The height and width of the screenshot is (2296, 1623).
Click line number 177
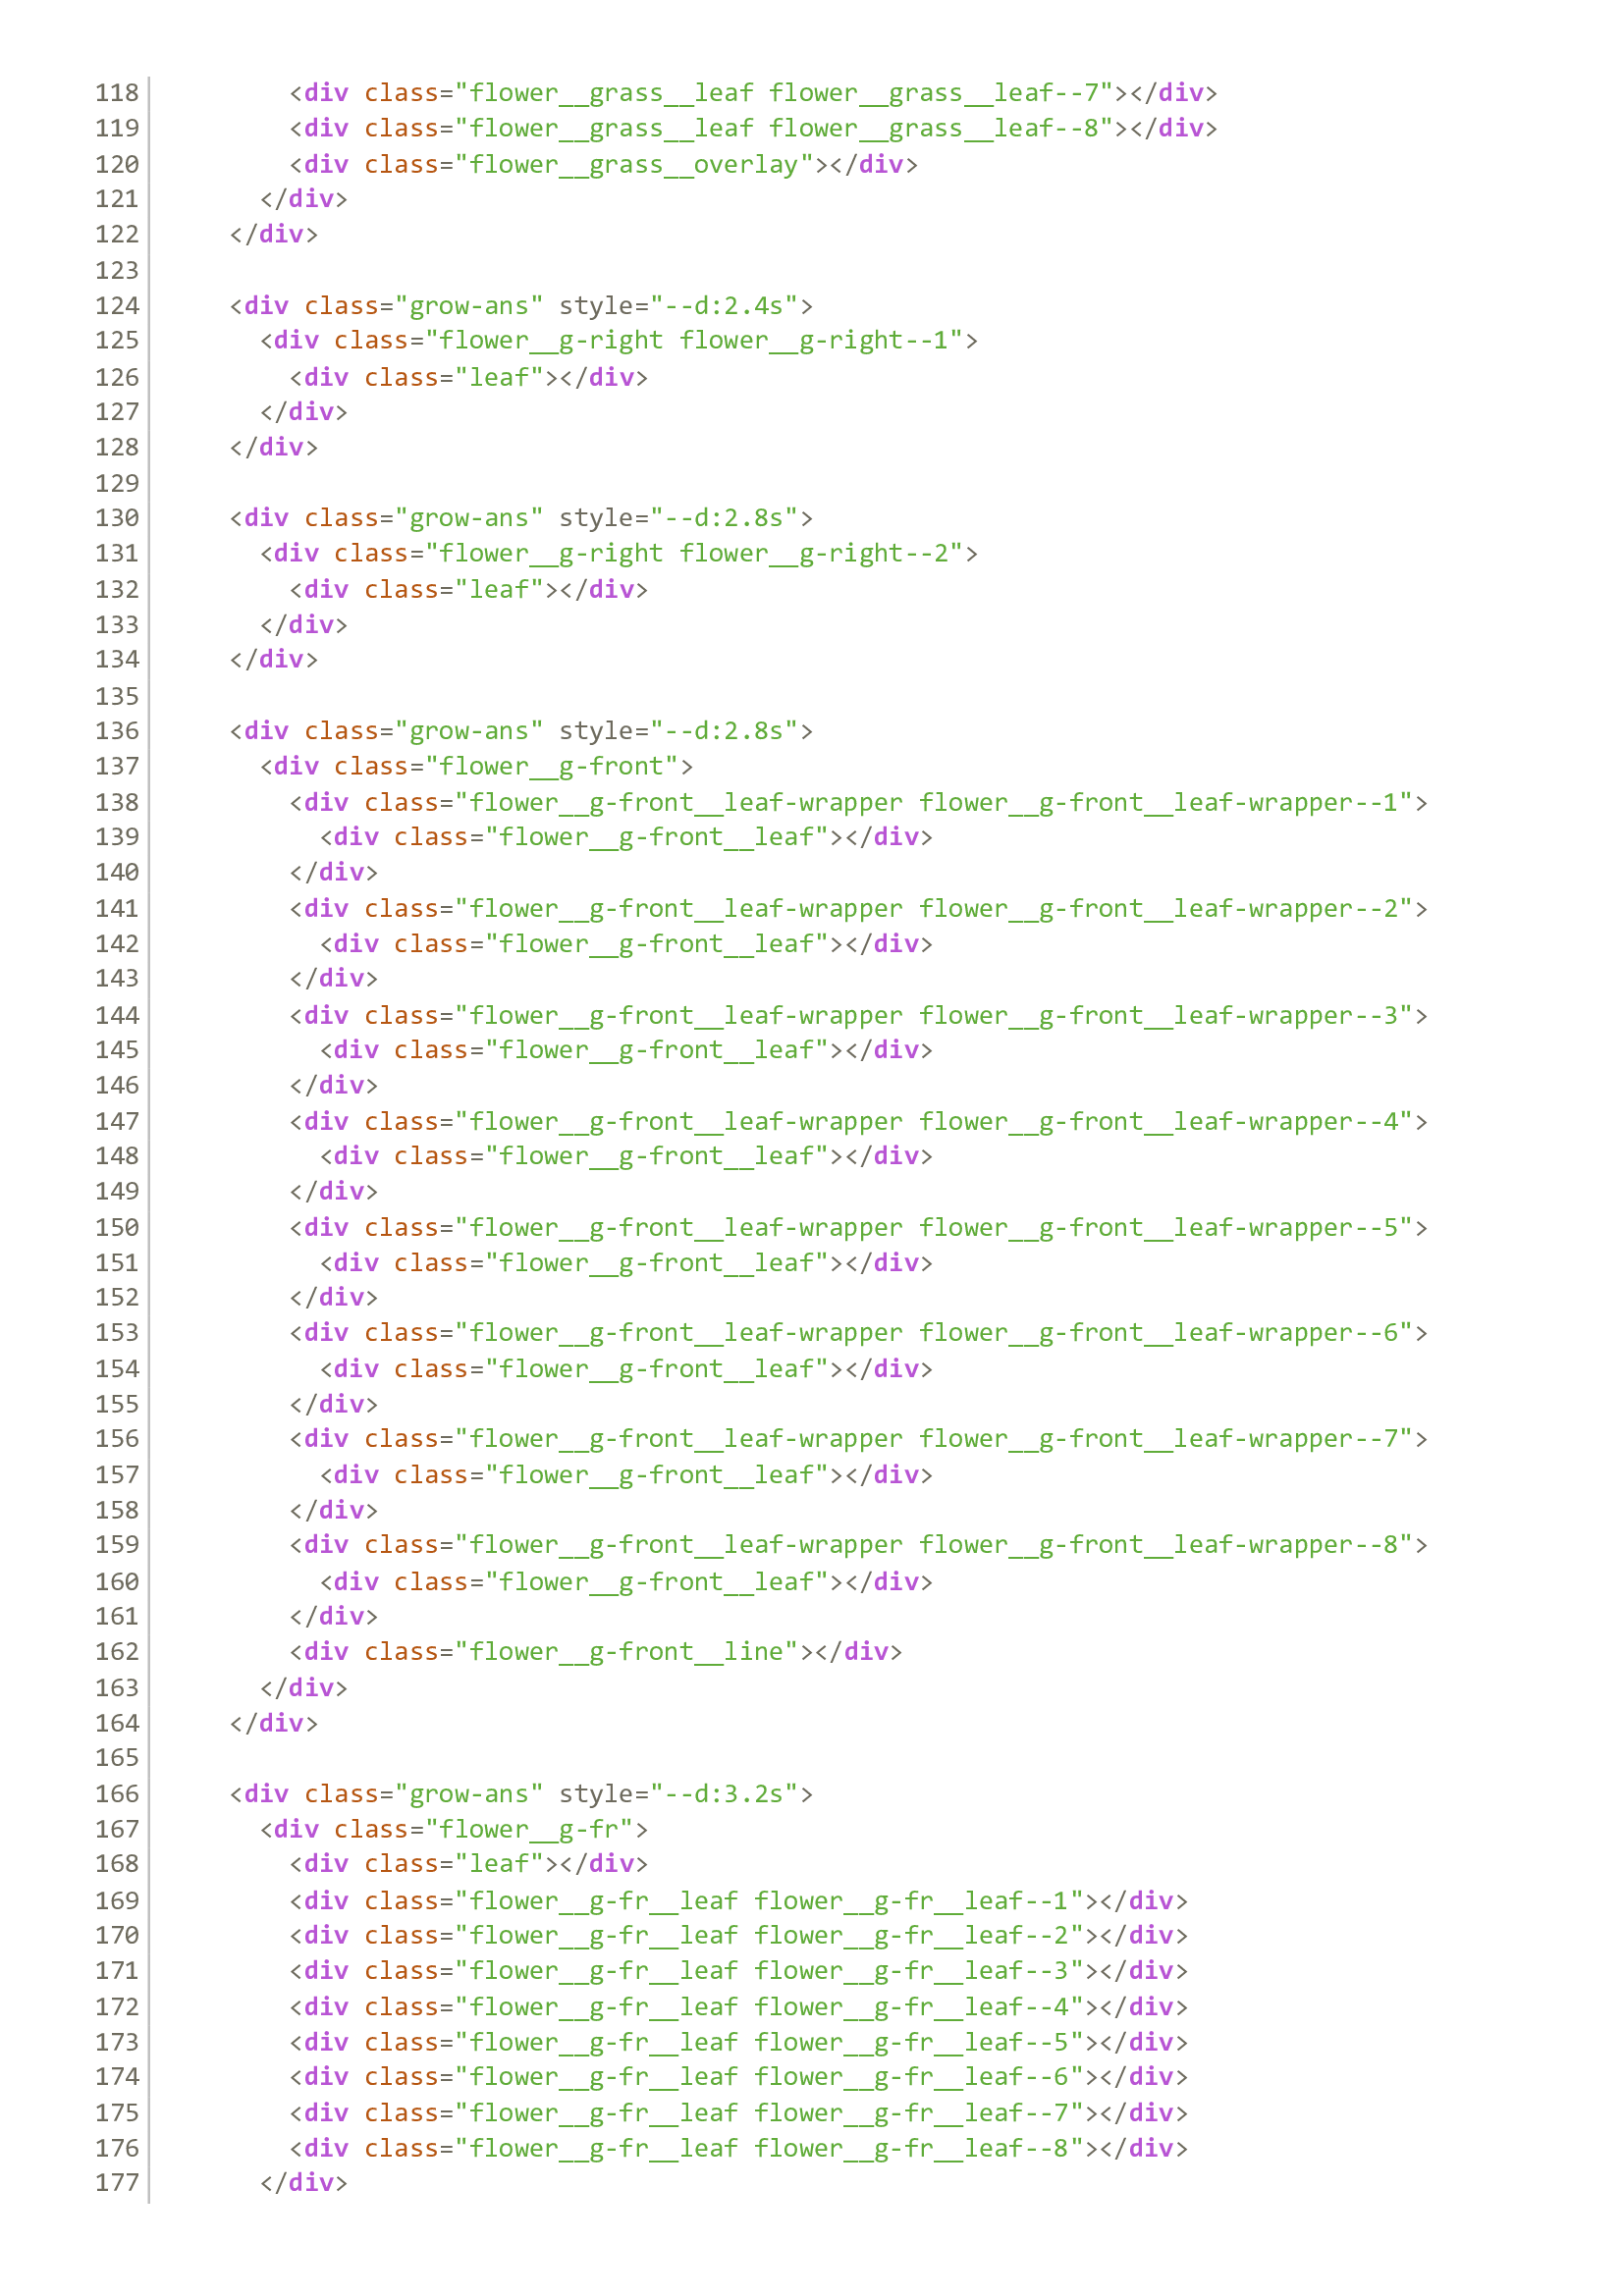click(x=120, y=2184)
